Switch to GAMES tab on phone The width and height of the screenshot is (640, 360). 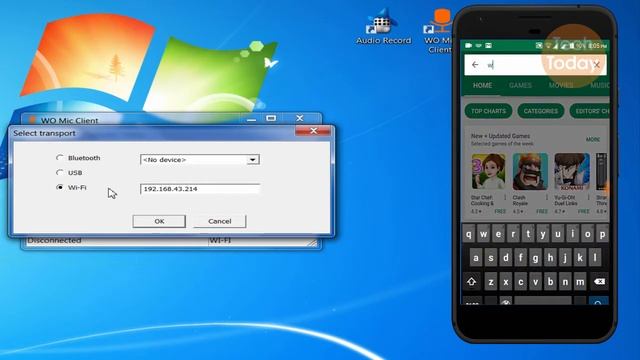[520, 85]
